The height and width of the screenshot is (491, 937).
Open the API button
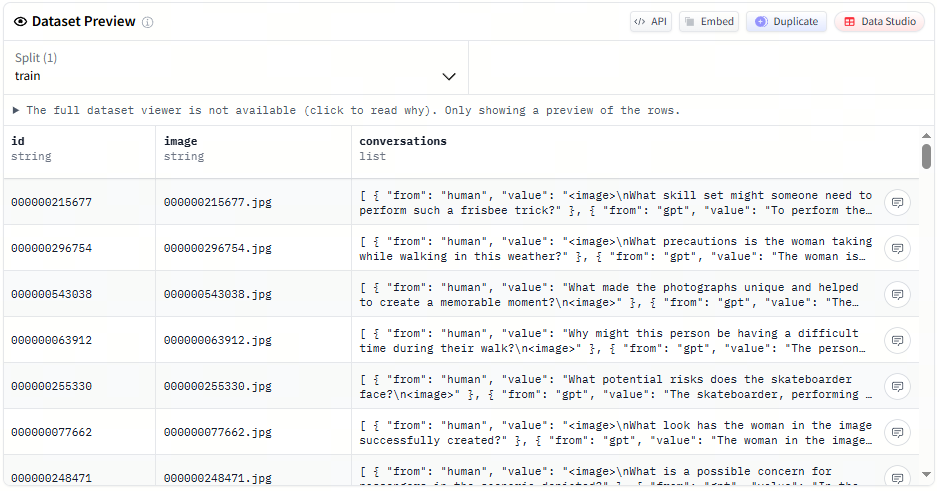click(x=651, y=22)
